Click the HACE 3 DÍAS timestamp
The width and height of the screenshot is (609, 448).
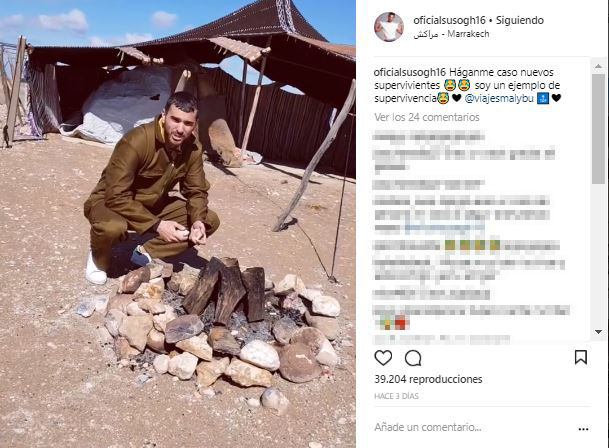396,396
